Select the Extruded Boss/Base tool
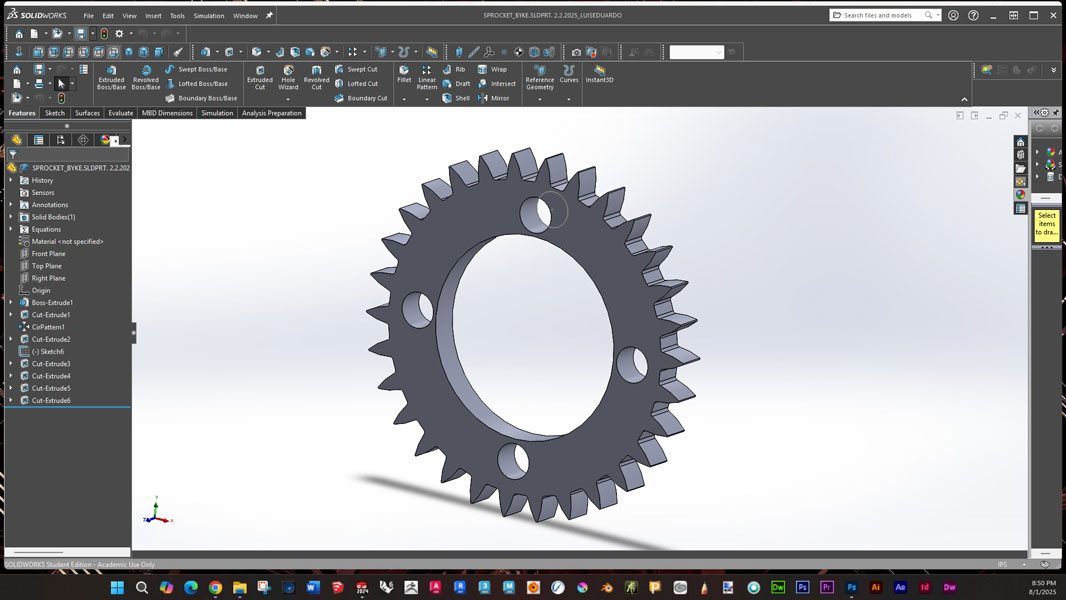The width and height of the screenshot is (1066, 600). (111, 77)
